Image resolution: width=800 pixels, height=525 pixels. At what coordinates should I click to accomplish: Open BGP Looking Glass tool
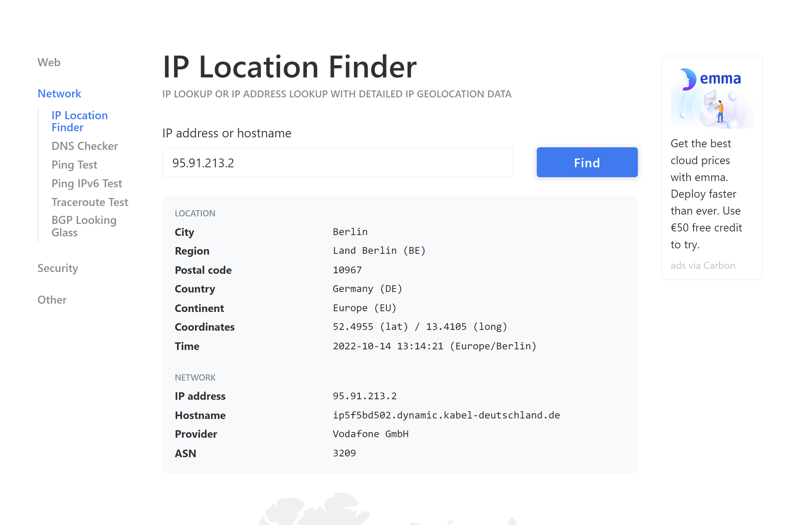coord(84,226)
